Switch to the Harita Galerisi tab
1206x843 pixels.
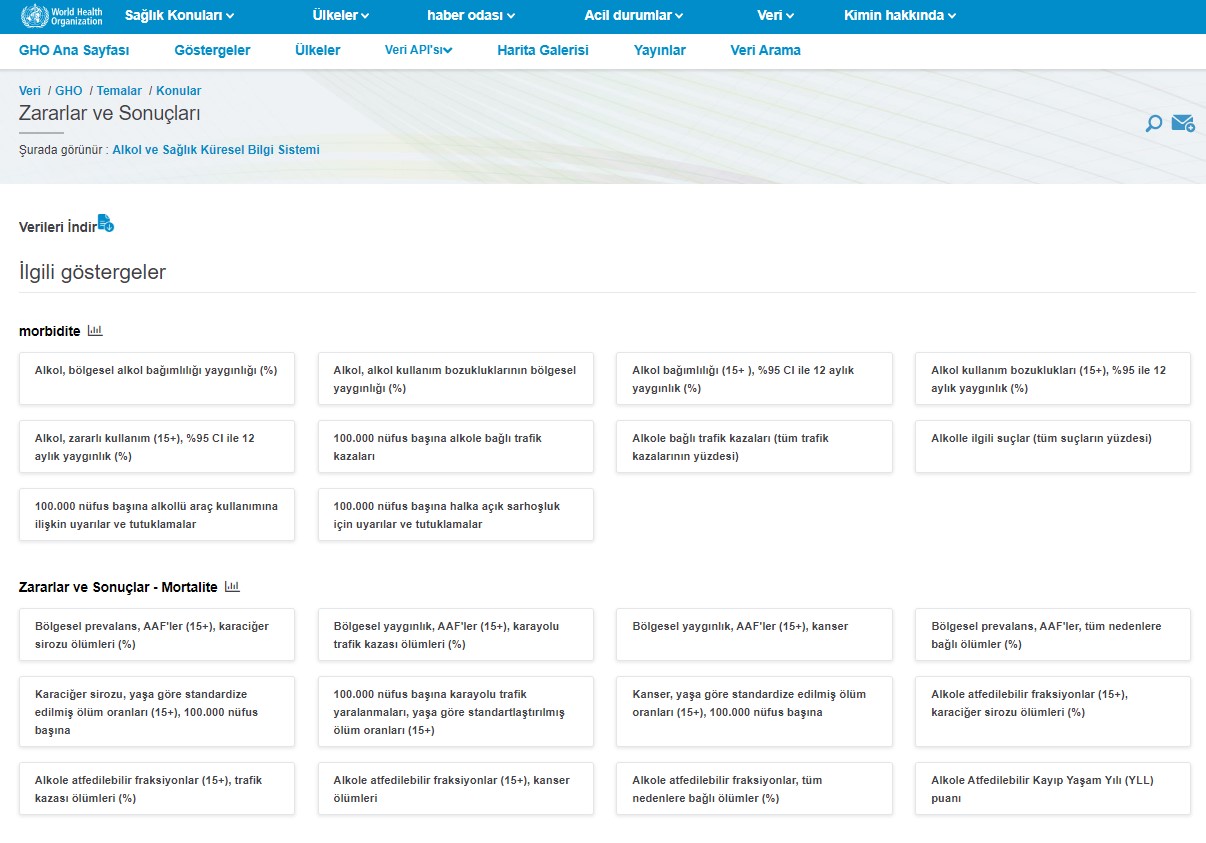coord(542,50)
